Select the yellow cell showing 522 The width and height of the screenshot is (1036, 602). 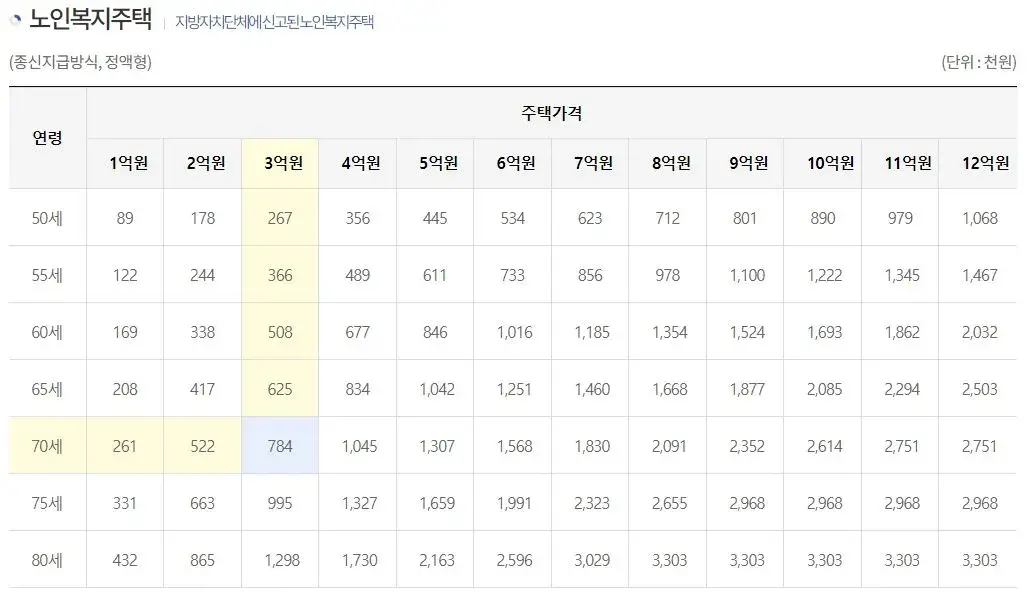[202, 445]
